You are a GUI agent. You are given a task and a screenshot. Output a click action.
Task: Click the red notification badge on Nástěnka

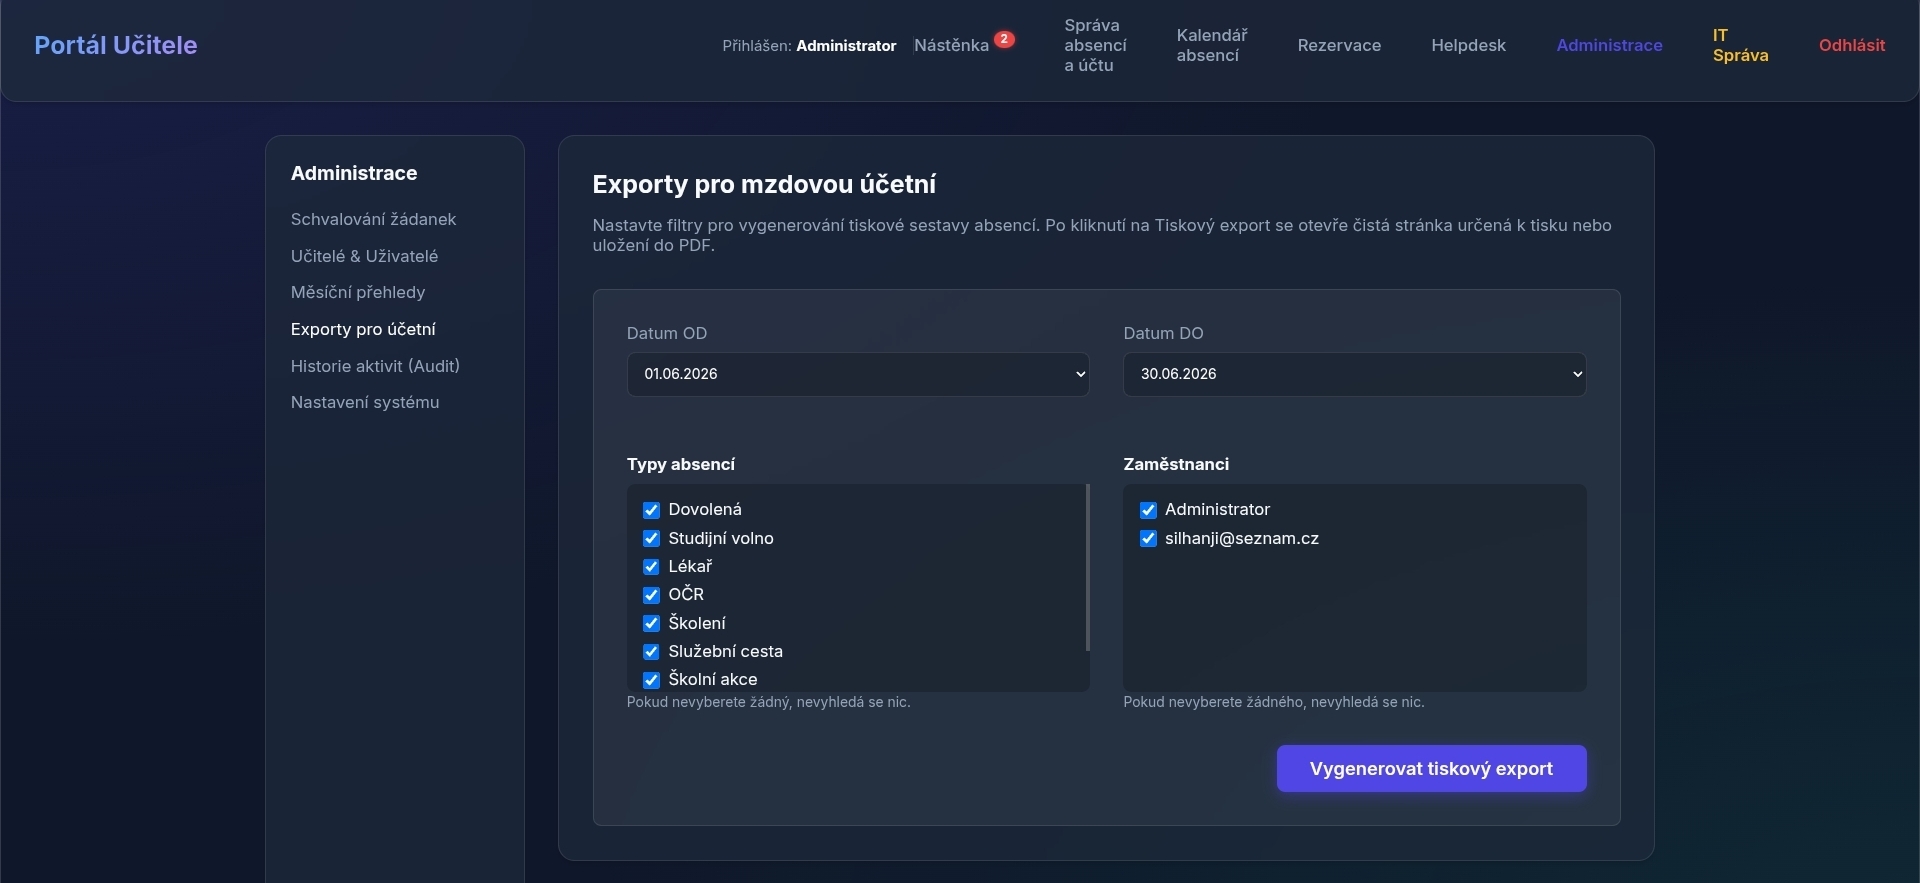1004,39
